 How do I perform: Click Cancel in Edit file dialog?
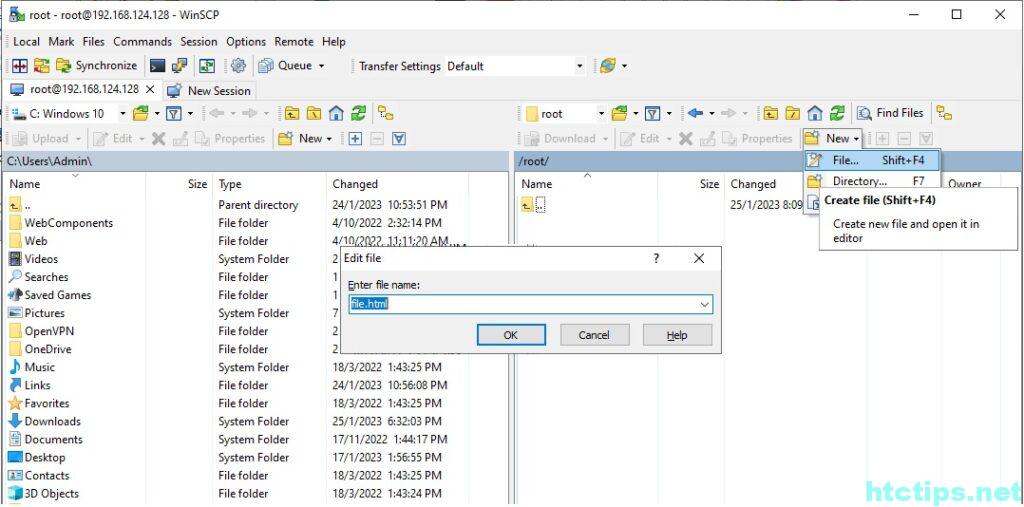tap(594, 335)
